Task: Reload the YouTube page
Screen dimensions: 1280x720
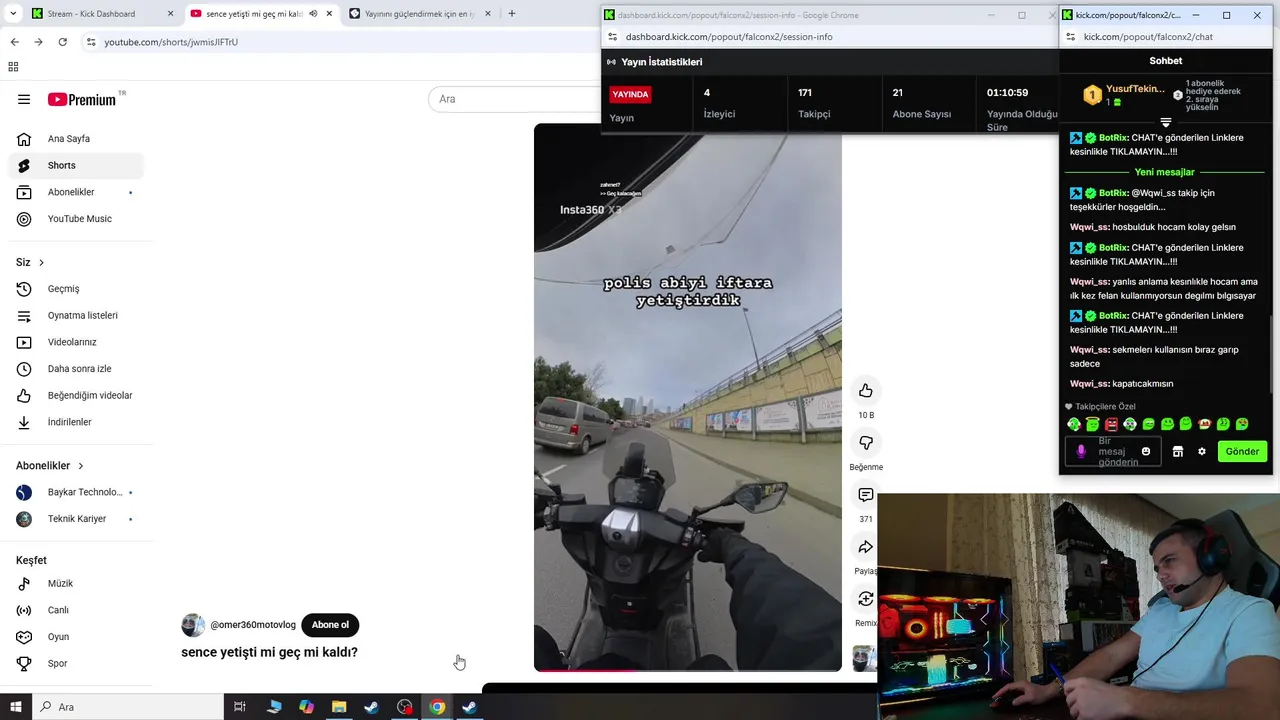Action: [x=63, y=42]
